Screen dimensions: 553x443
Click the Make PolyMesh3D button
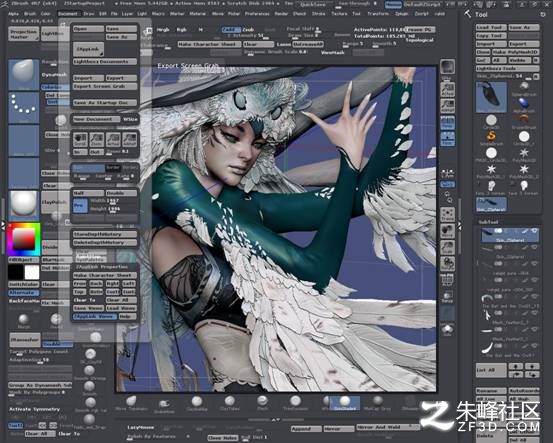pos(515,52)
